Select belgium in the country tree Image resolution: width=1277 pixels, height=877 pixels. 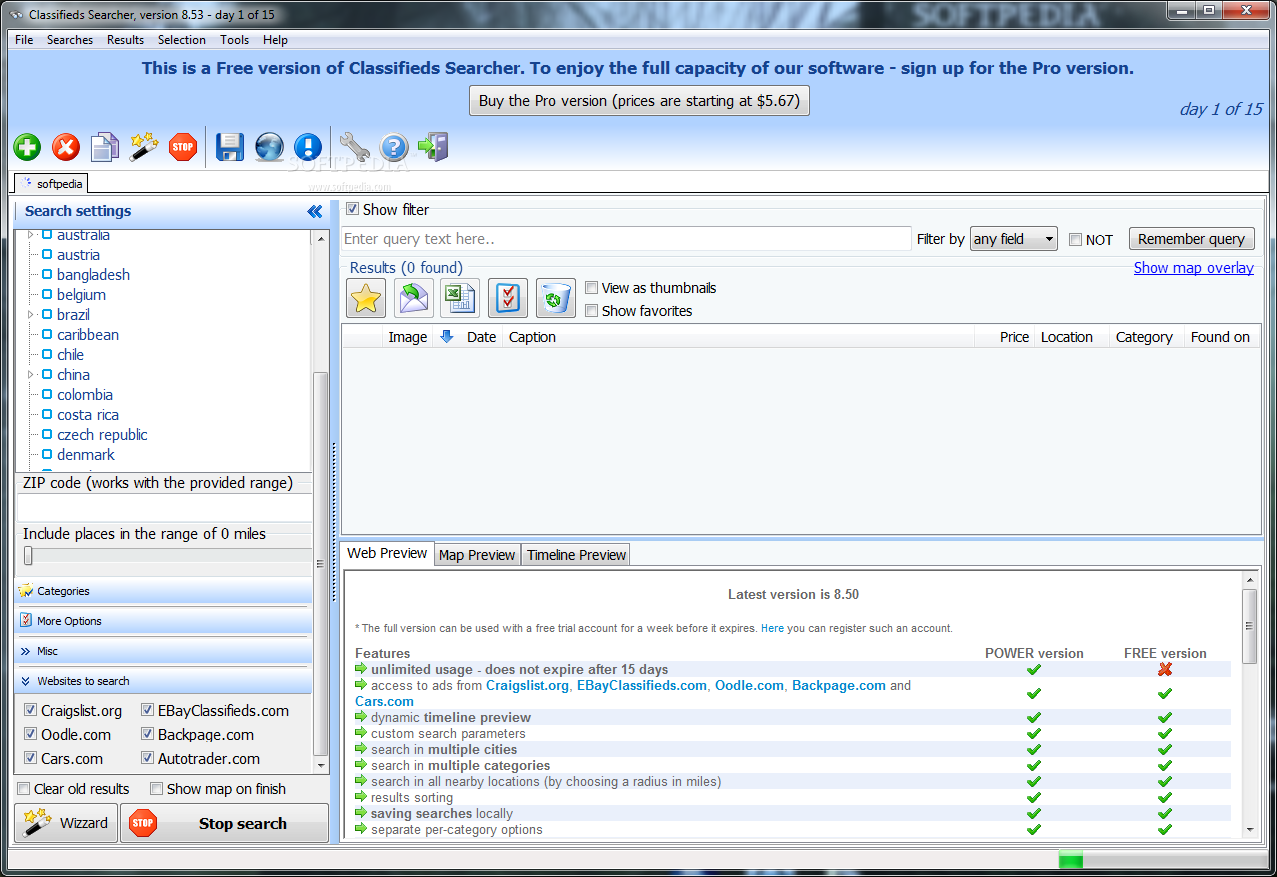tap(81, 295)
